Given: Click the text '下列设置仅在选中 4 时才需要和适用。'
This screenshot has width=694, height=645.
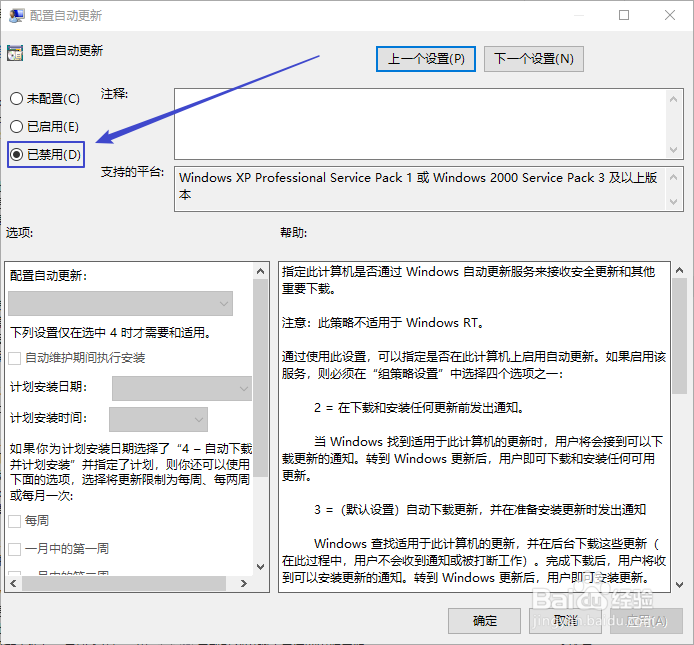Looking at the screenshot, I should (x=110, y=332).
